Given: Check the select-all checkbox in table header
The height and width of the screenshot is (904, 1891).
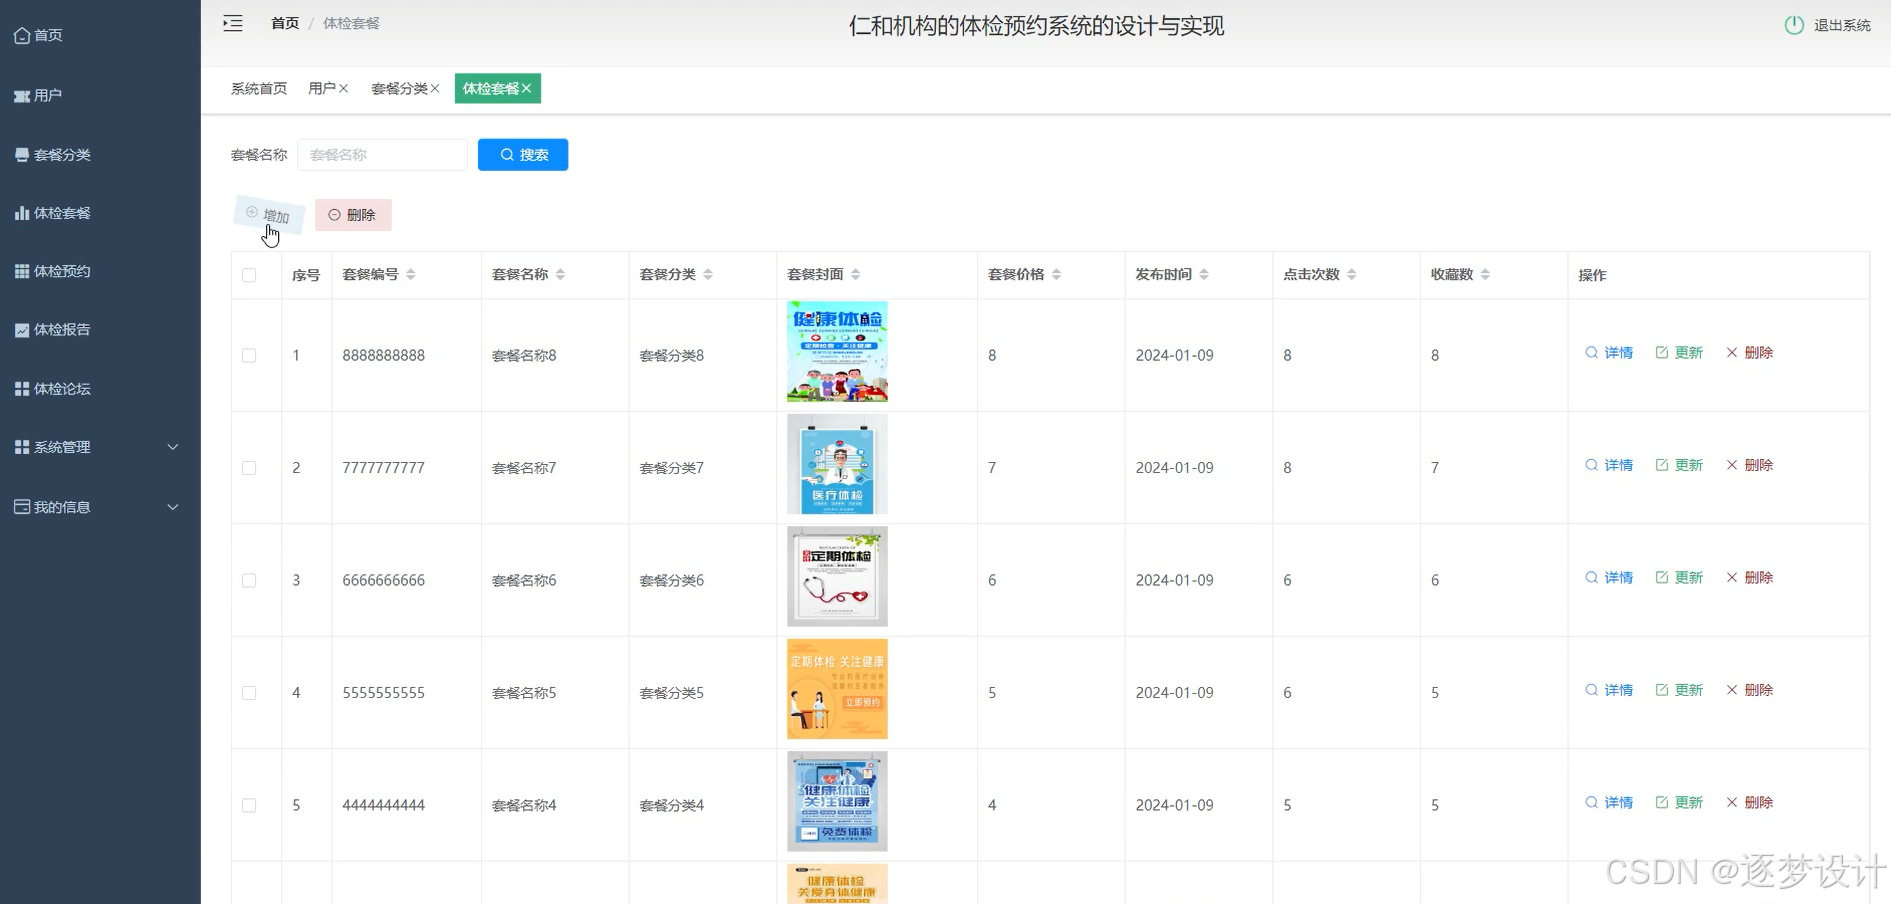Looking at the screenshot, I should (249, 274).
